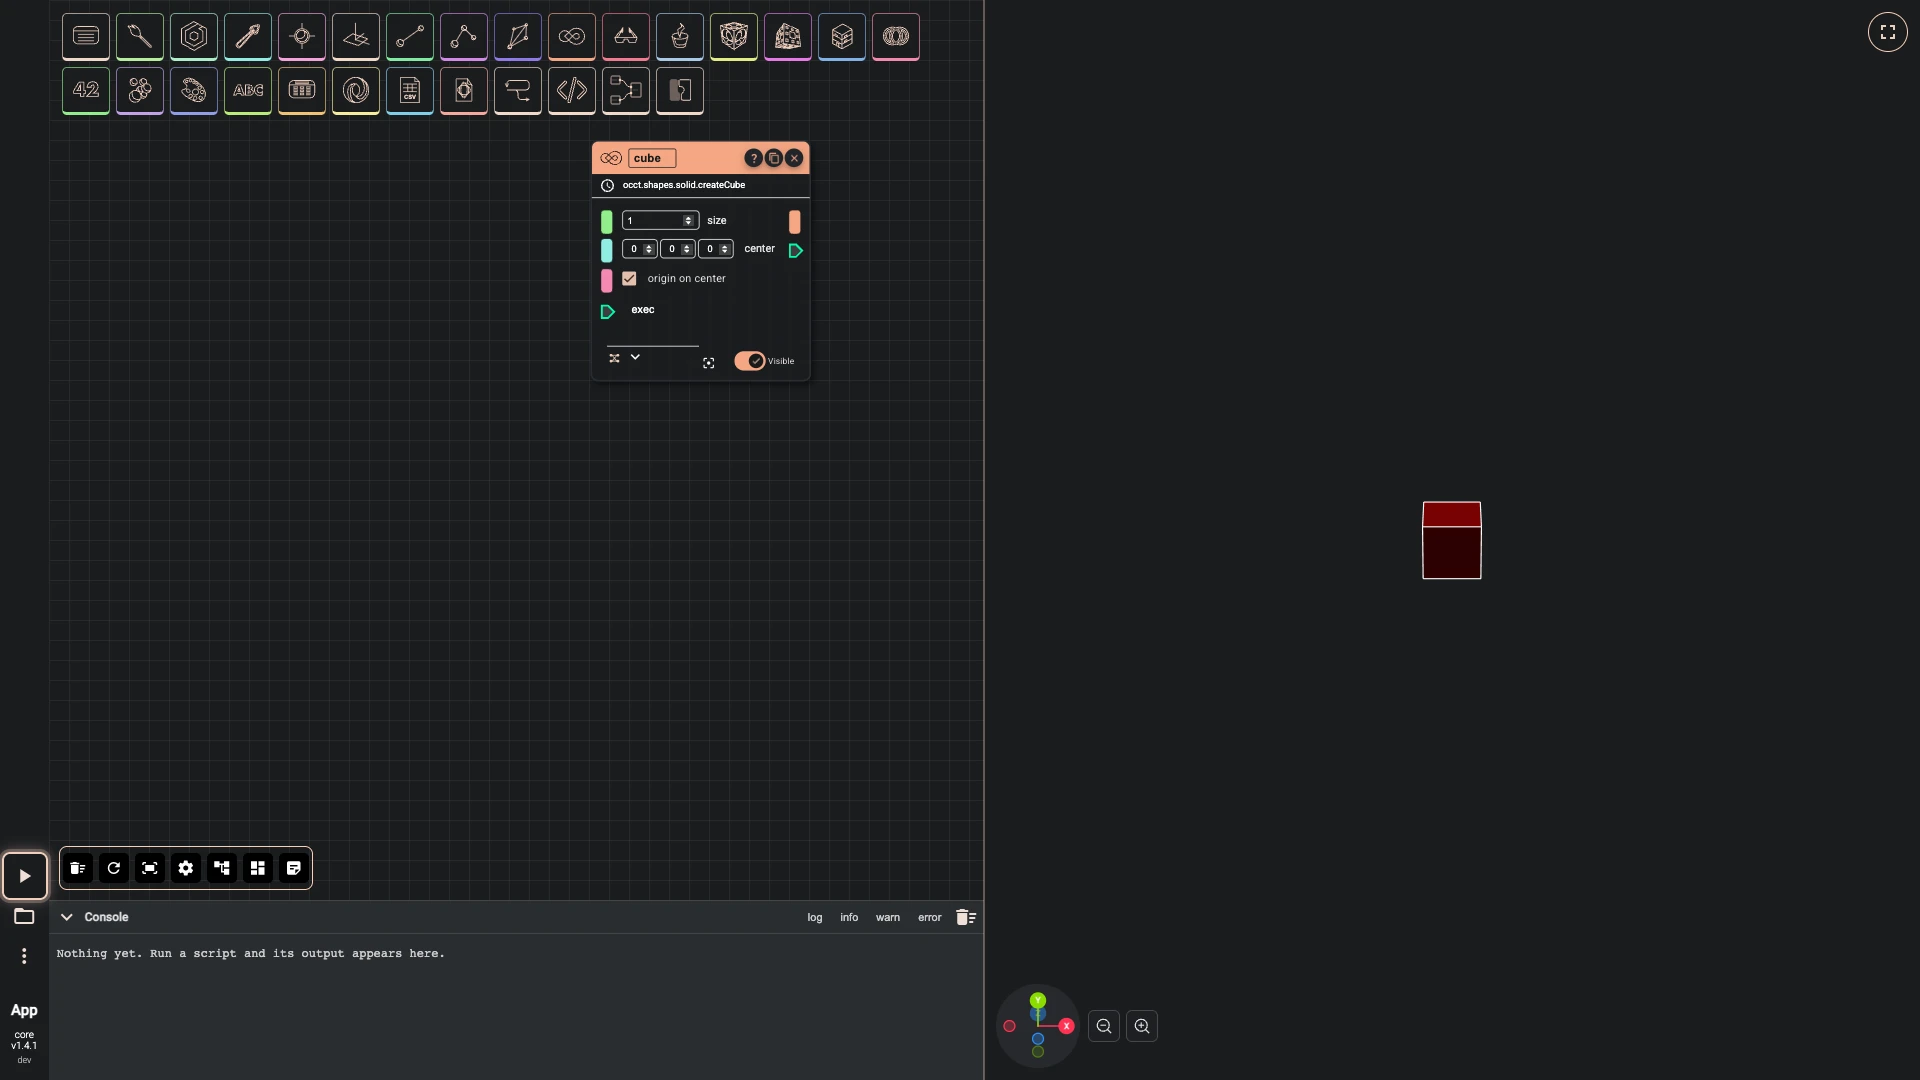Click the first center coordinate stepper
This screenshot has width=1920, height=1080.
point(649,249)
